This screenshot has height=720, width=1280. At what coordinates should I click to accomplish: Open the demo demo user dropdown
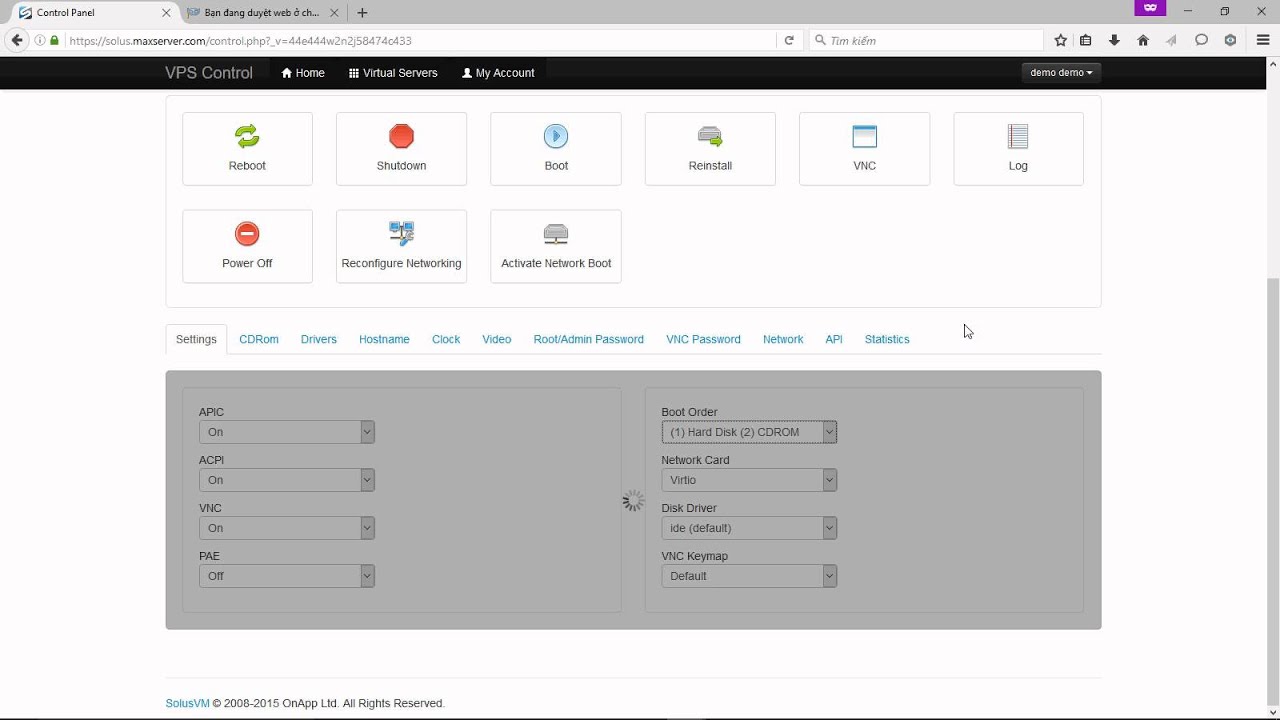tap(1061, 72)
